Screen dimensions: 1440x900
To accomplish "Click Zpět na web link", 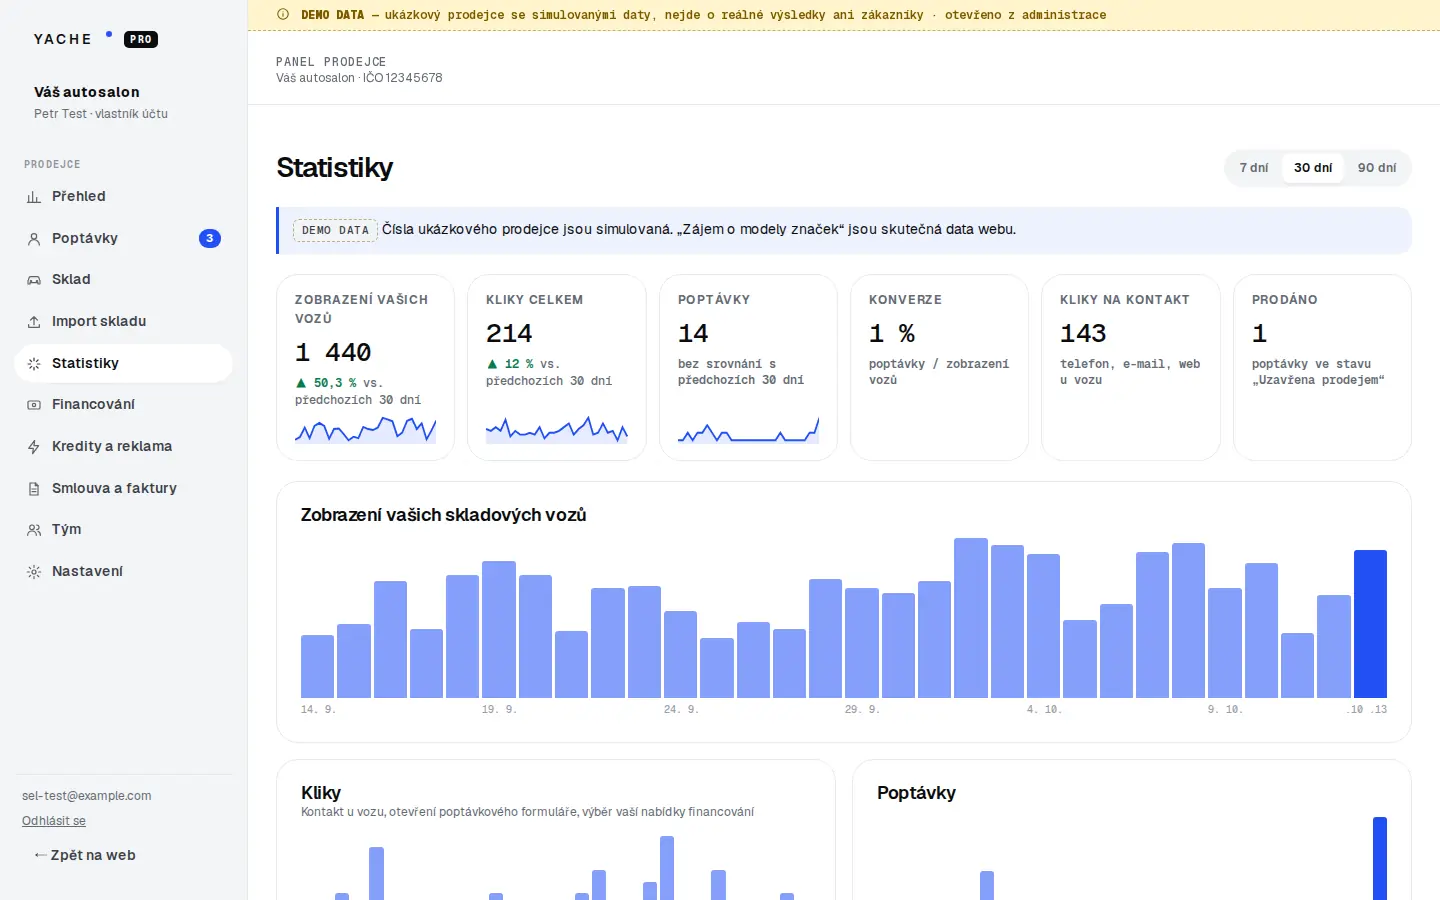I will pos(85,855).
